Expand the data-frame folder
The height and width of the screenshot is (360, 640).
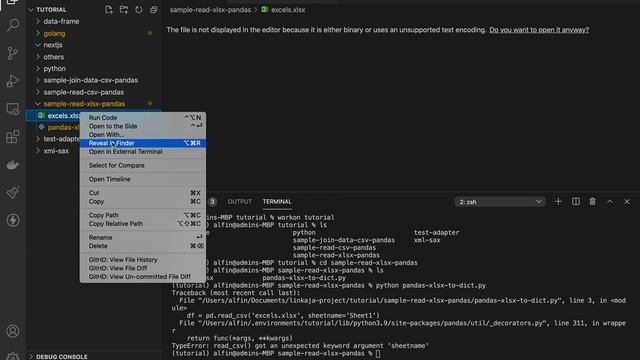click(x=93, y=21)
